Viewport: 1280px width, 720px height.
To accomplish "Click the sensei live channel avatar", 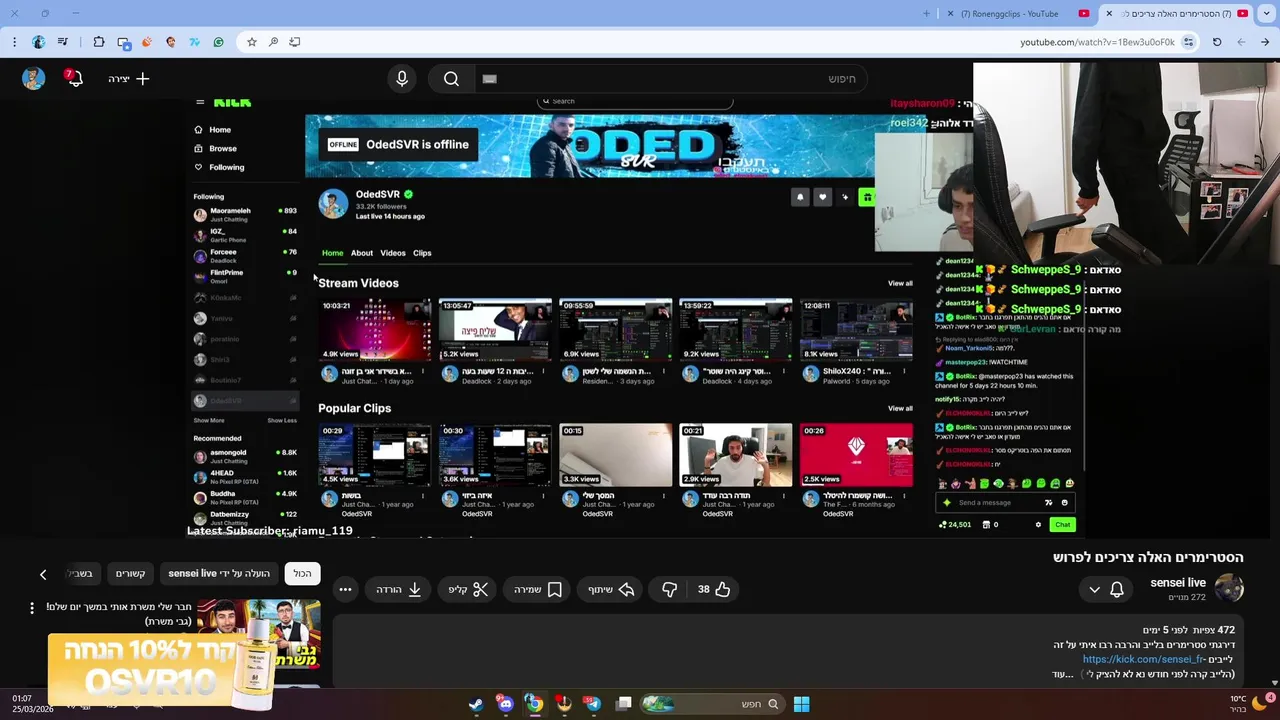I will tap(1229, 588).
